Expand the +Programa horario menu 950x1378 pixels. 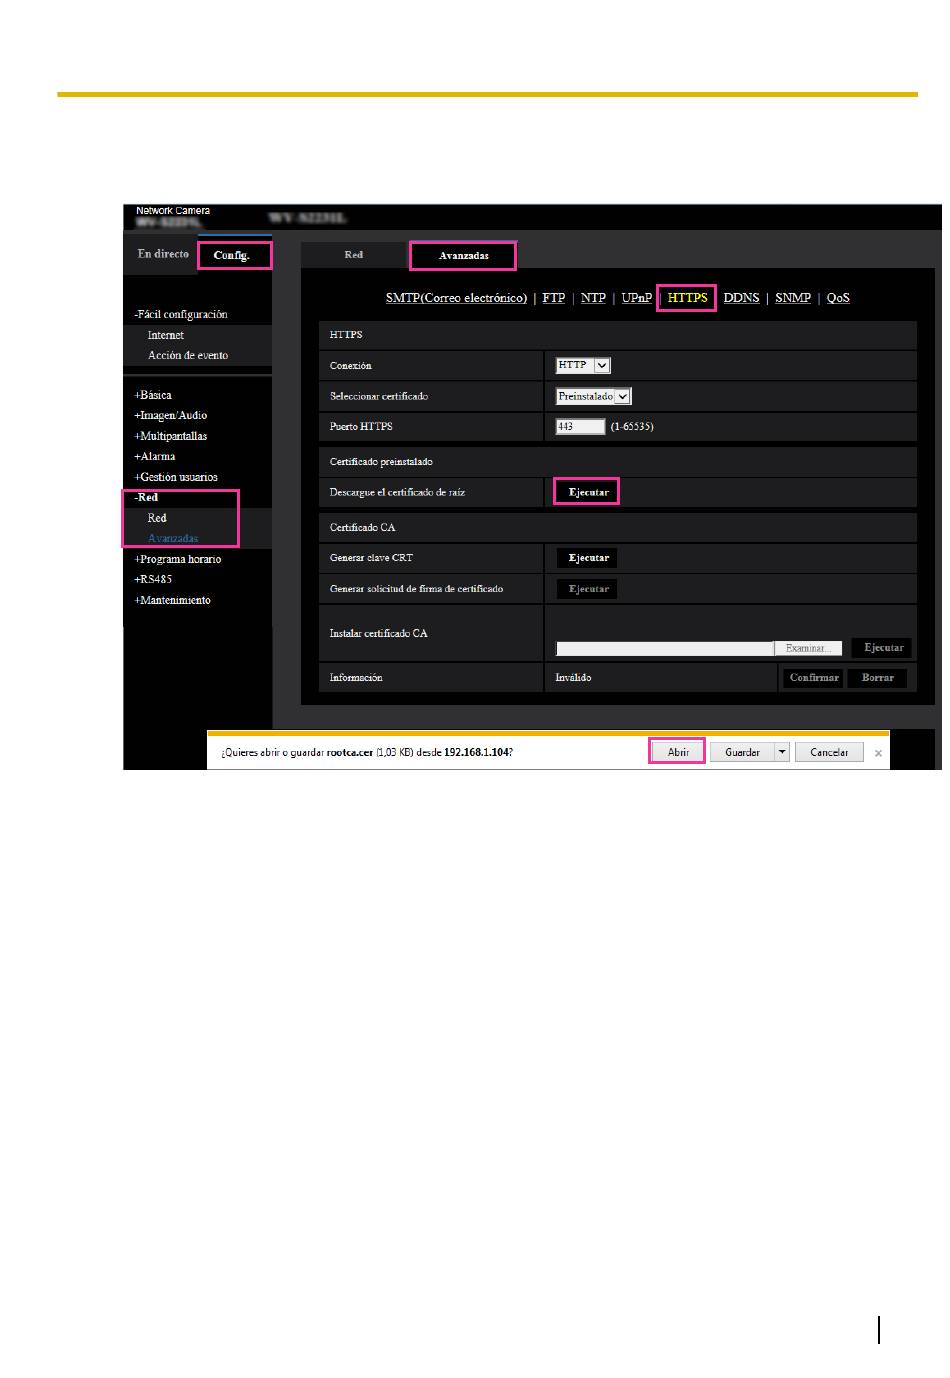click(x=178, y=559)
